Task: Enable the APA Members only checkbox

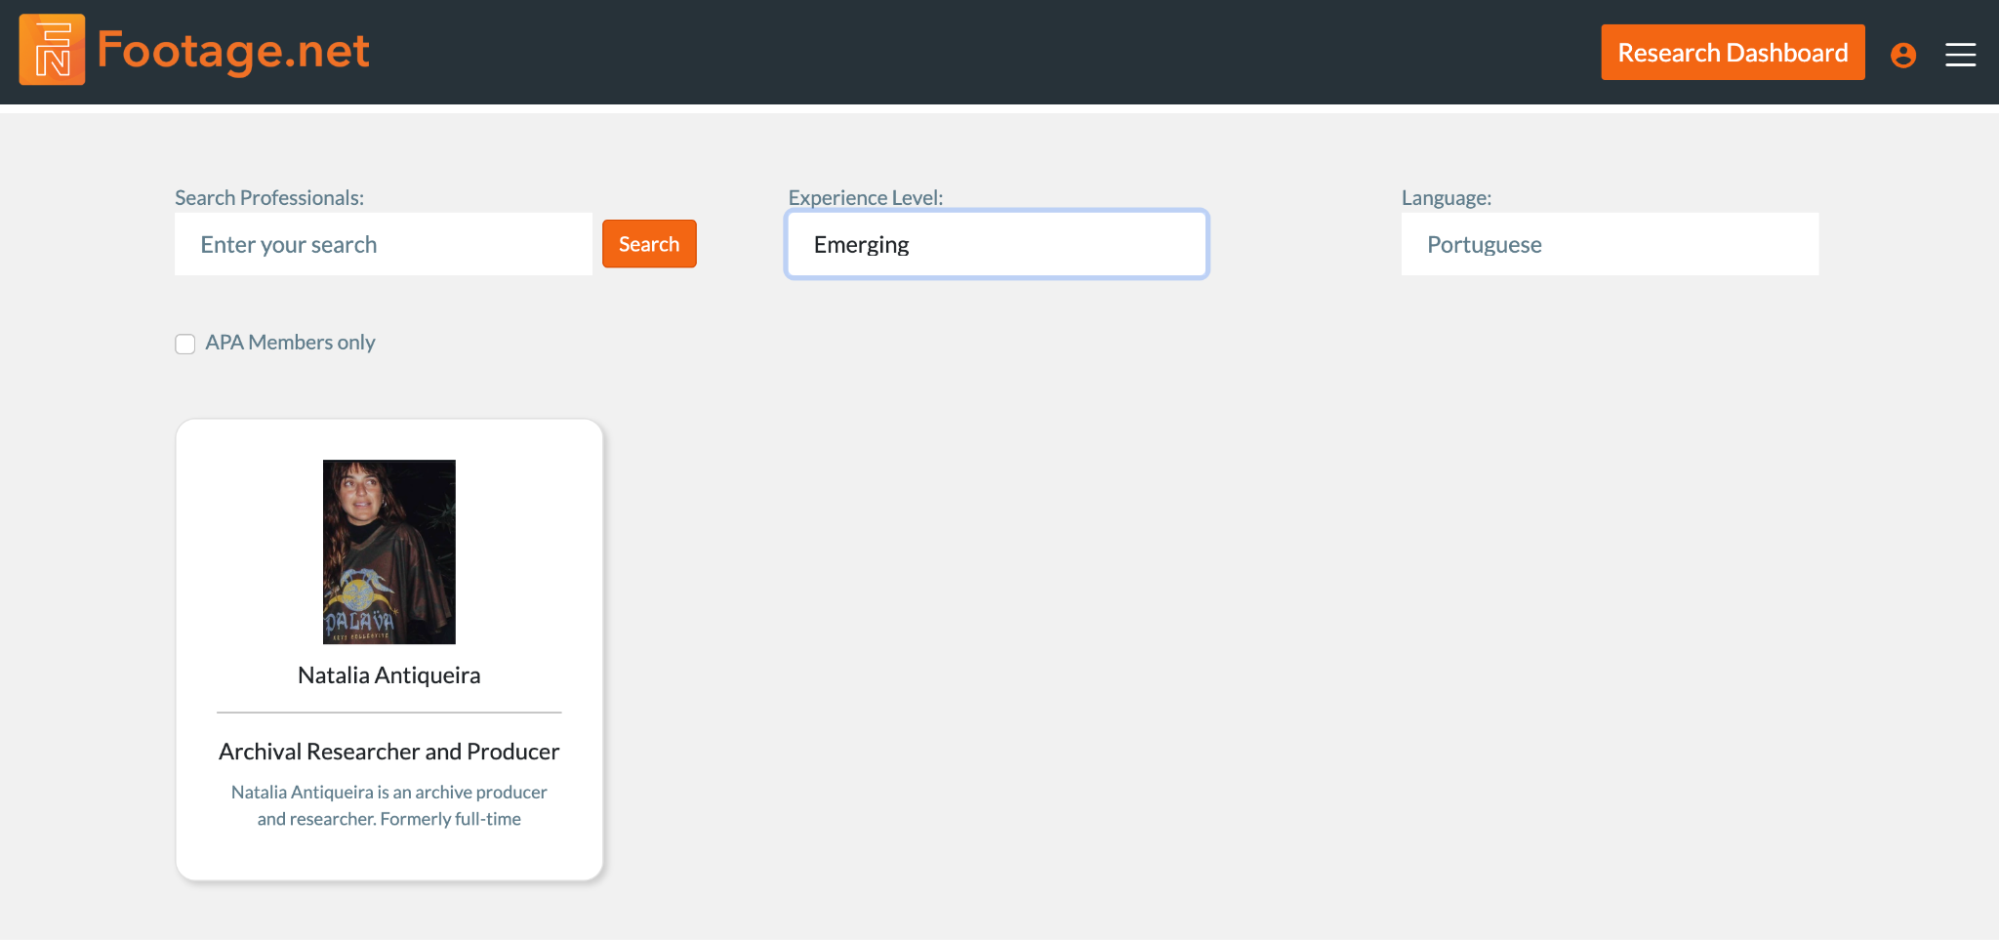Action: pos(185,344)
